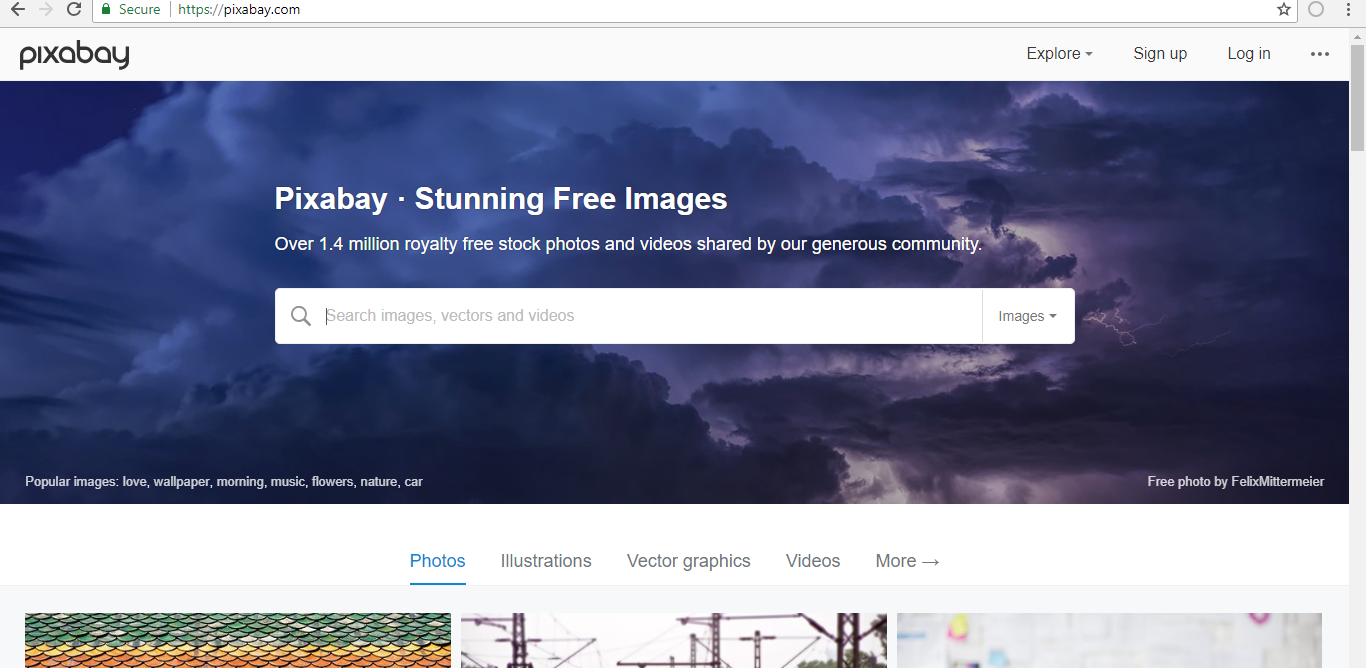This screenshot has height=668, width=1366.
Task: Open the Videos tab
Action: tap(813, 561)
